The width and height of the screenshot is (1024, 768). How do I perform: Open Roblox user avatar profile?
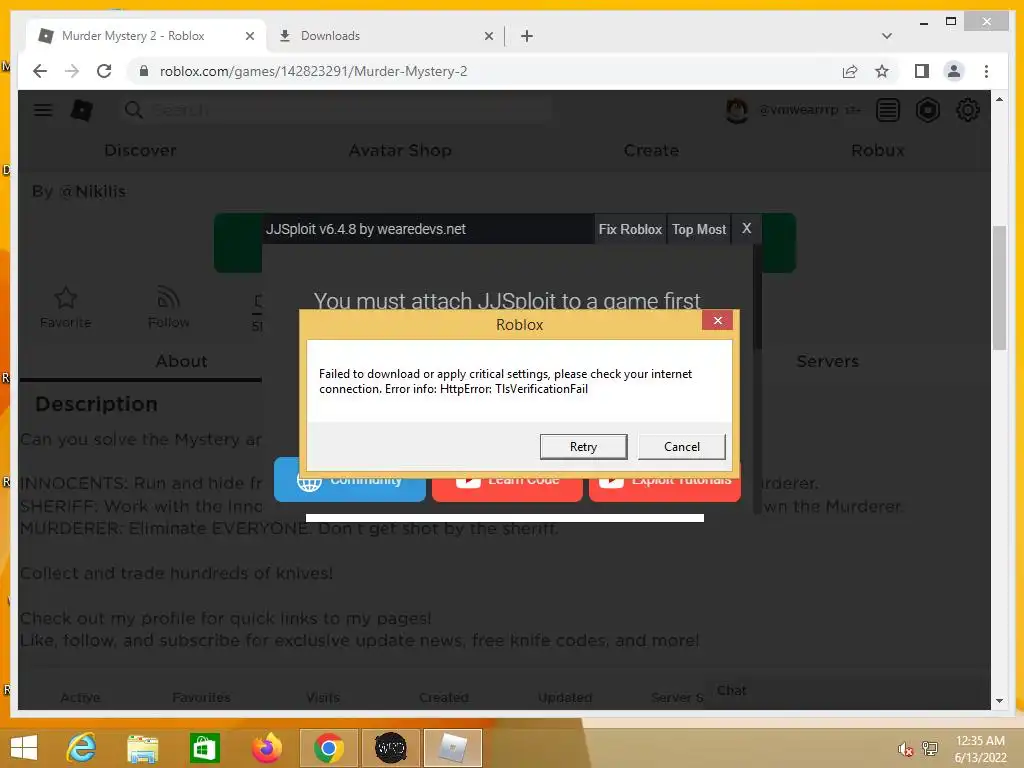737,110
